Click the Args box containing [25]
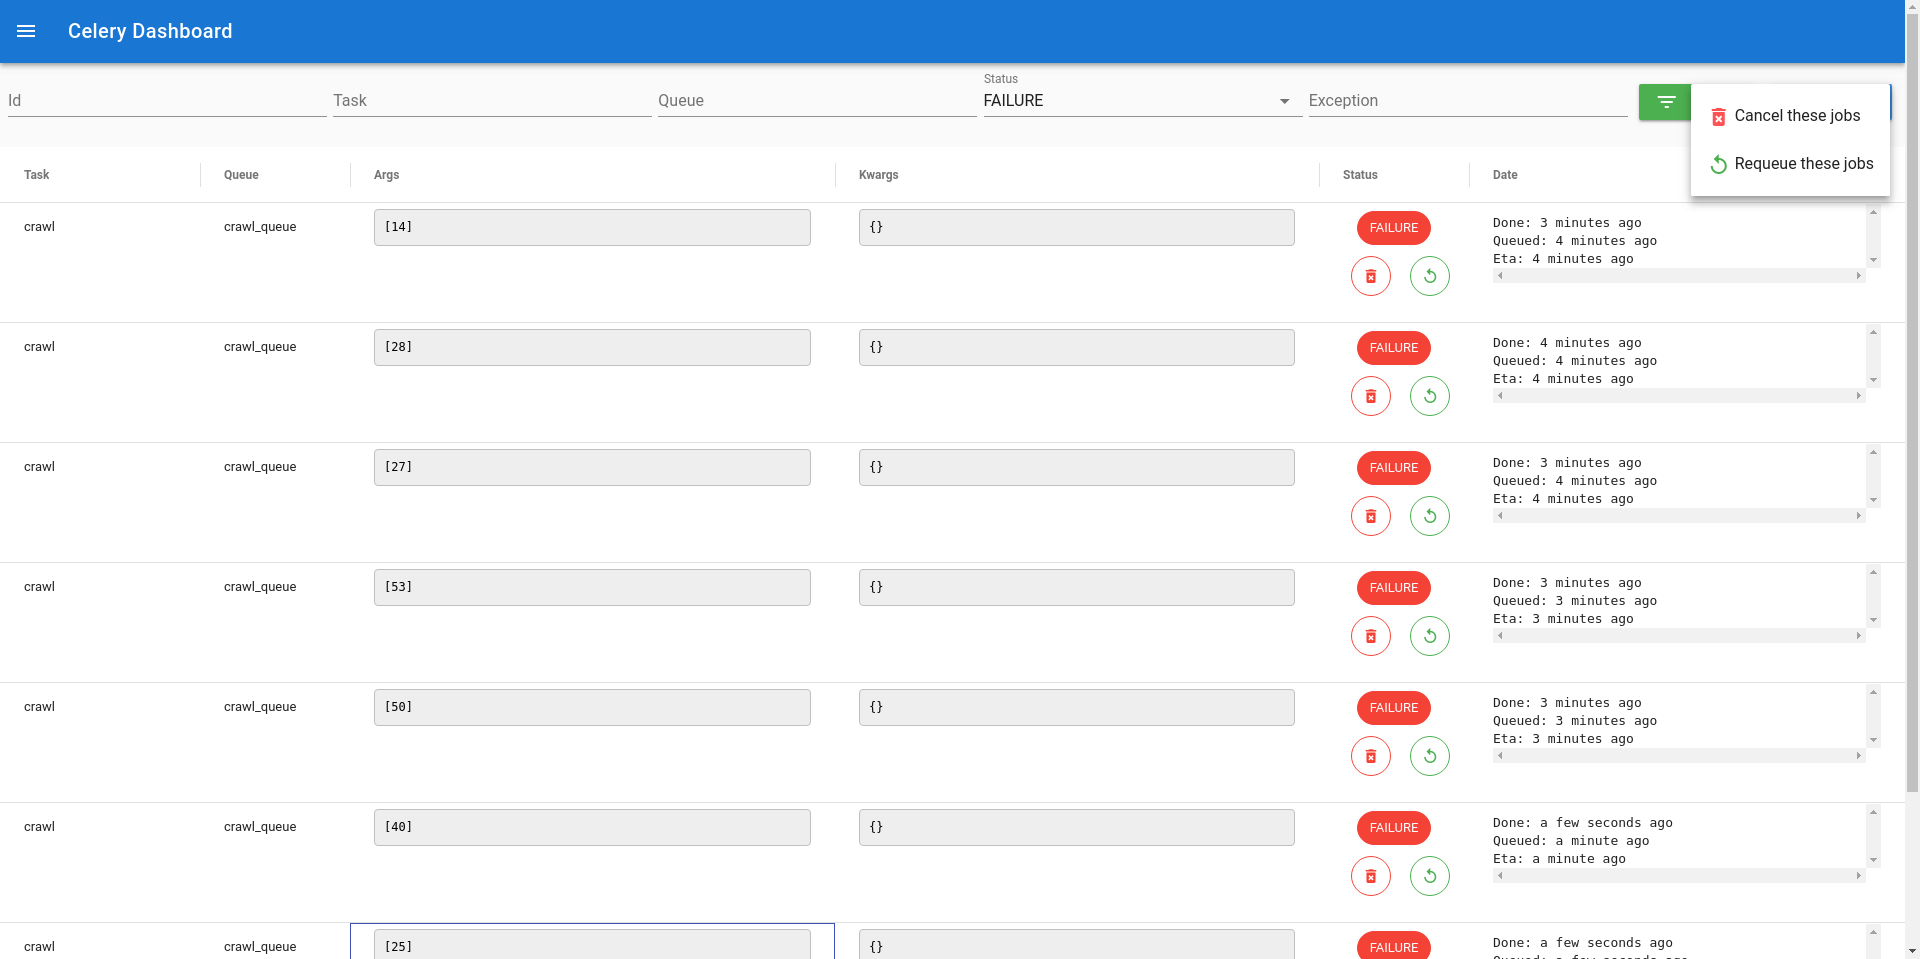 pyautogui.click(x=592, y=944)
